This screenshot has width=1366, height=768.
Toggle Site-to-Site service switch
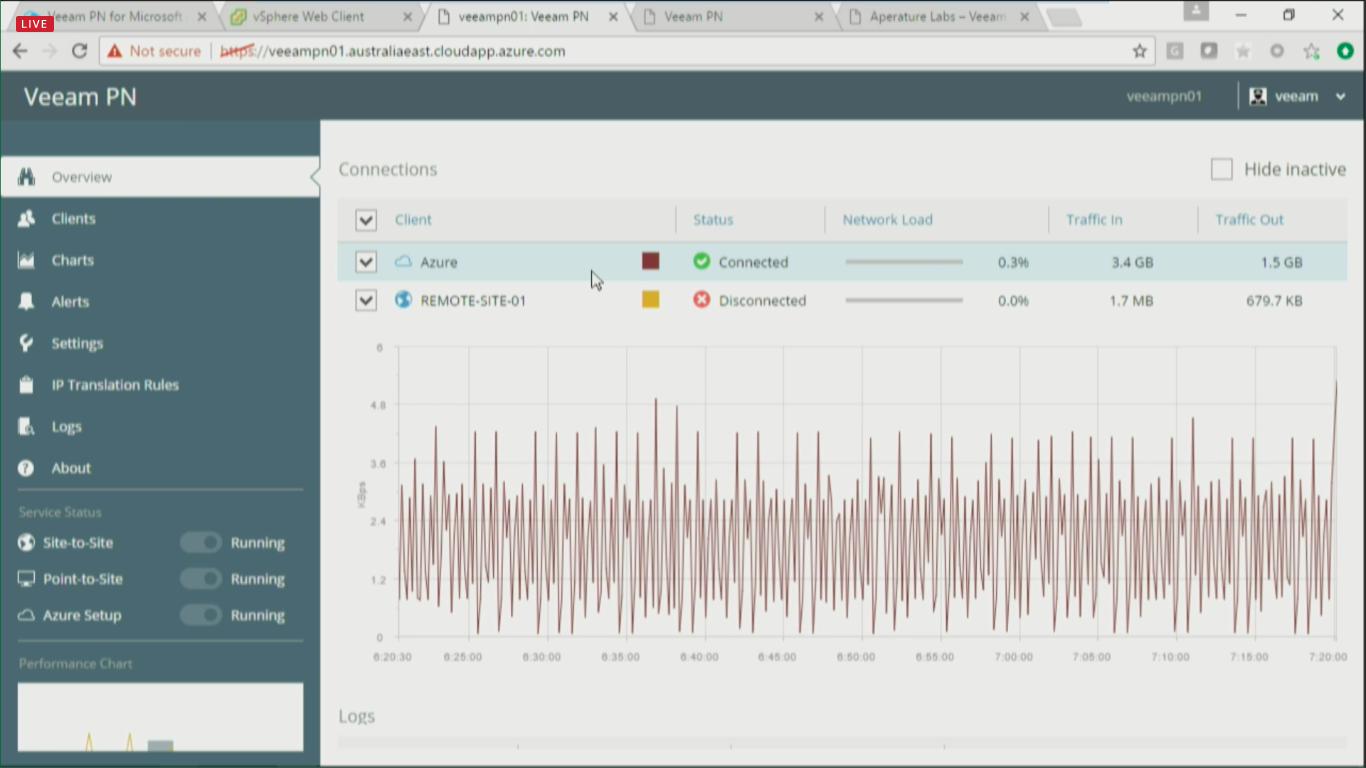(x=201, y=543)
